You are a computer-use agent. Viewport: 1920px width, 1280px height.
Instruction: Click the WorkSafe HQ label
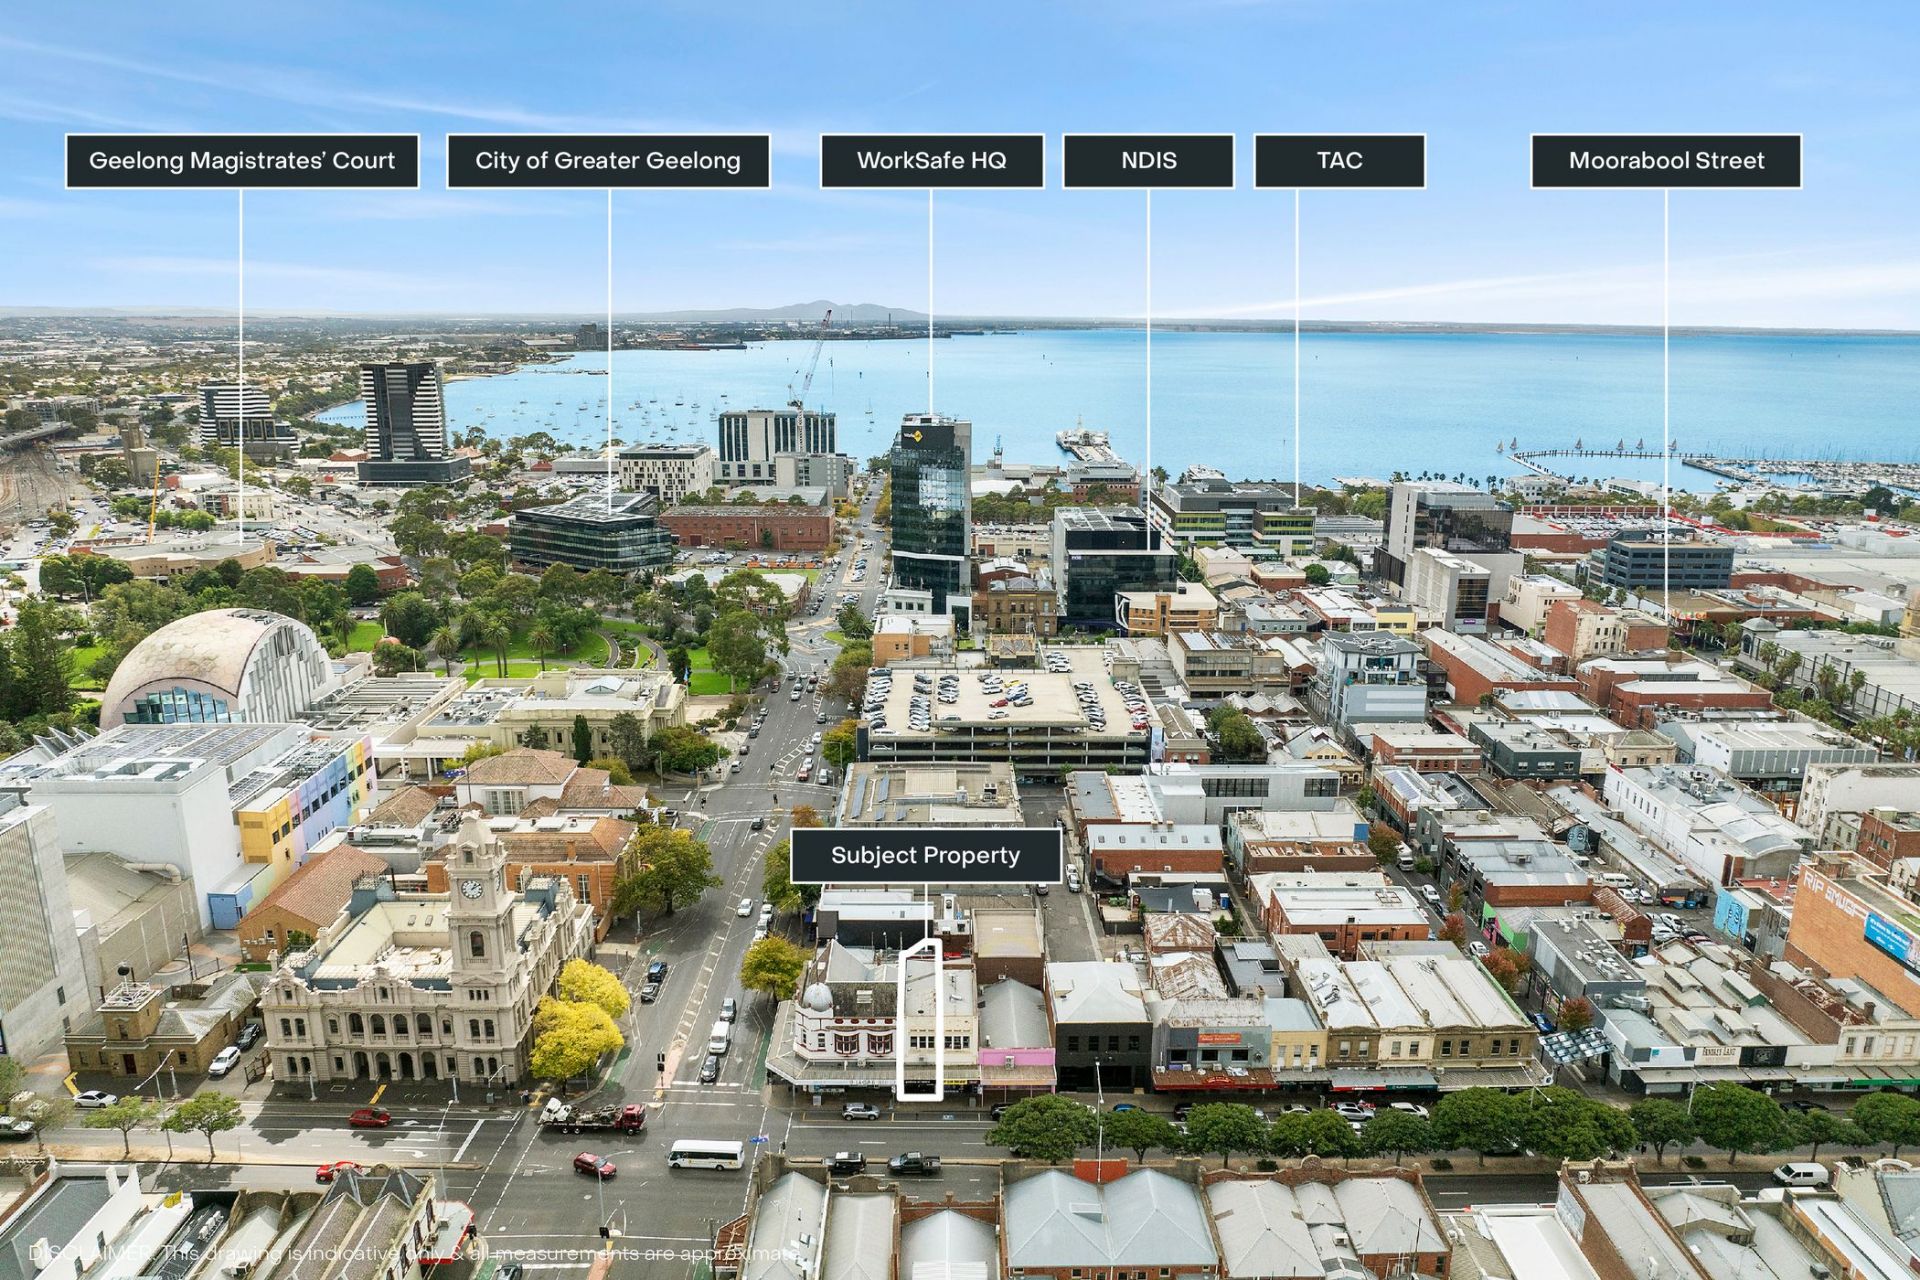click(x=931, y=161)
